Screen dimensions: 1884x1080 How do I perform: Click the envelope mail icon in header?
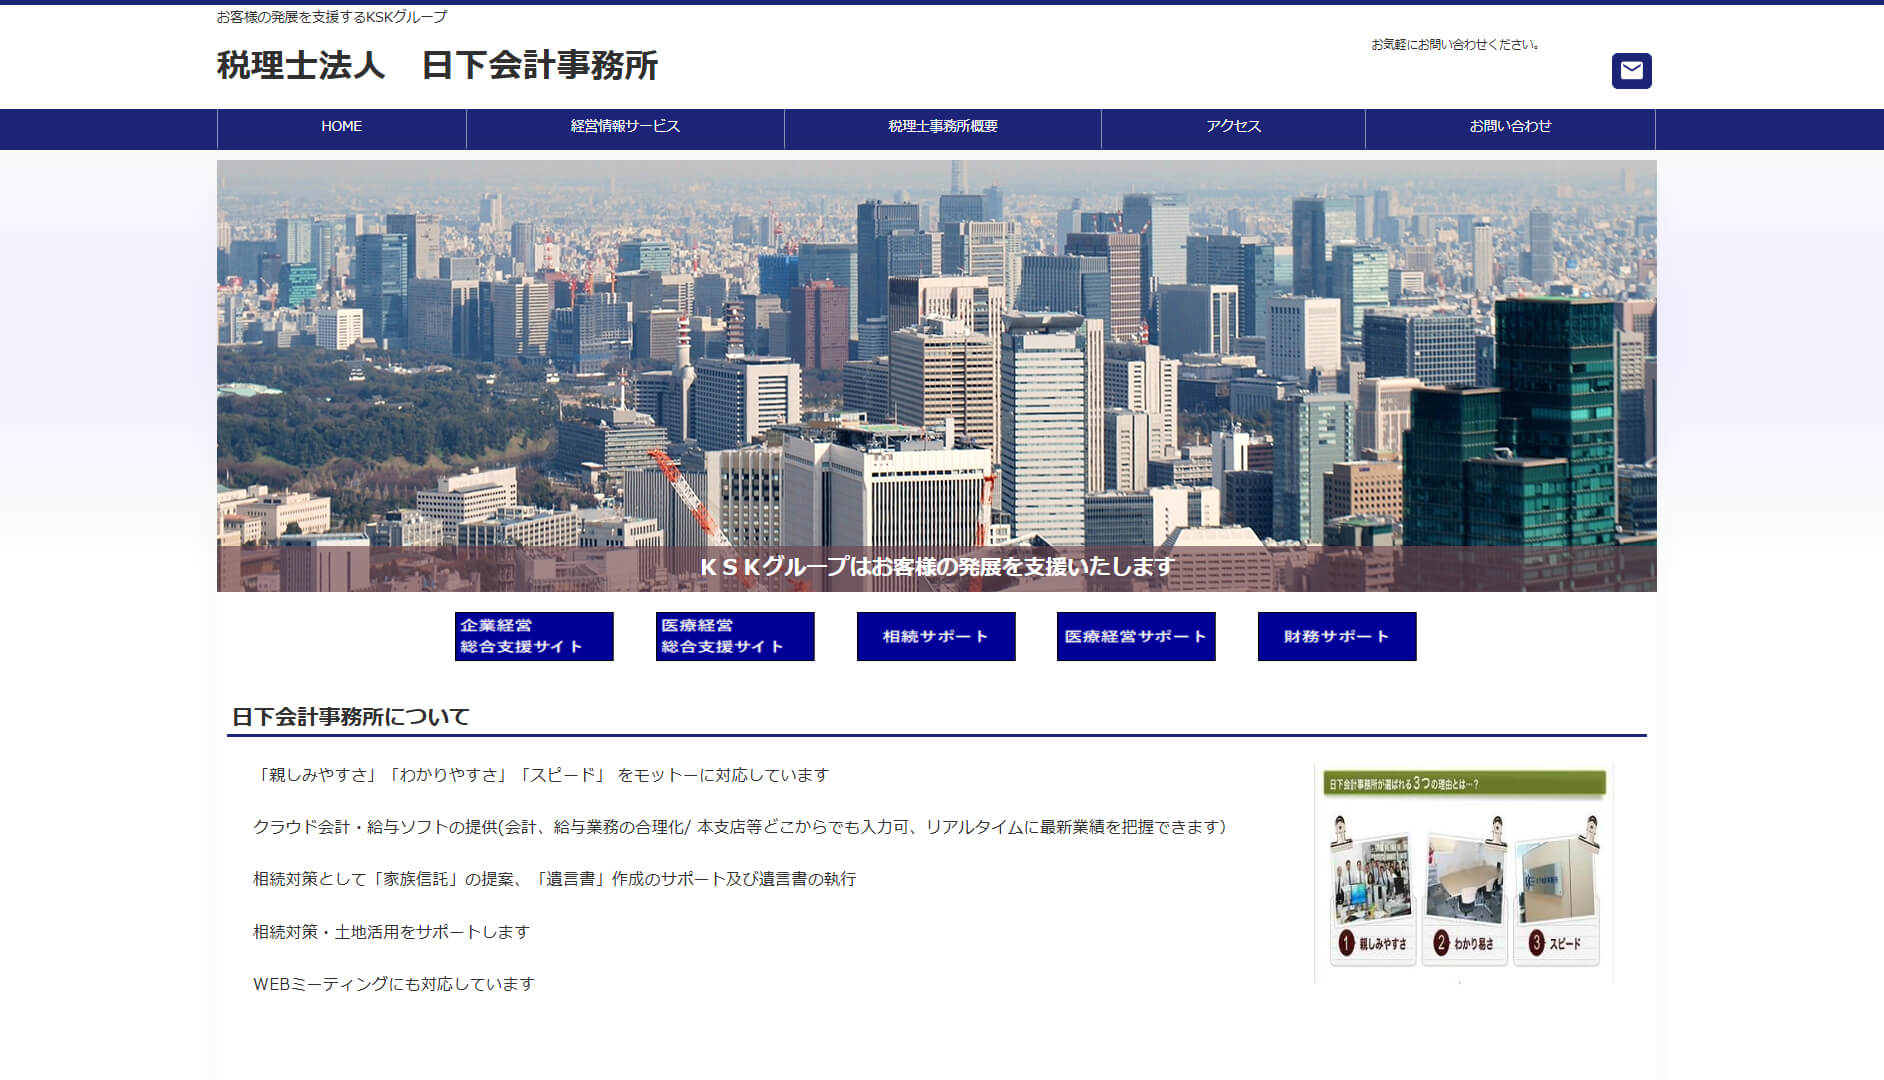click(x=1631, y=71)
